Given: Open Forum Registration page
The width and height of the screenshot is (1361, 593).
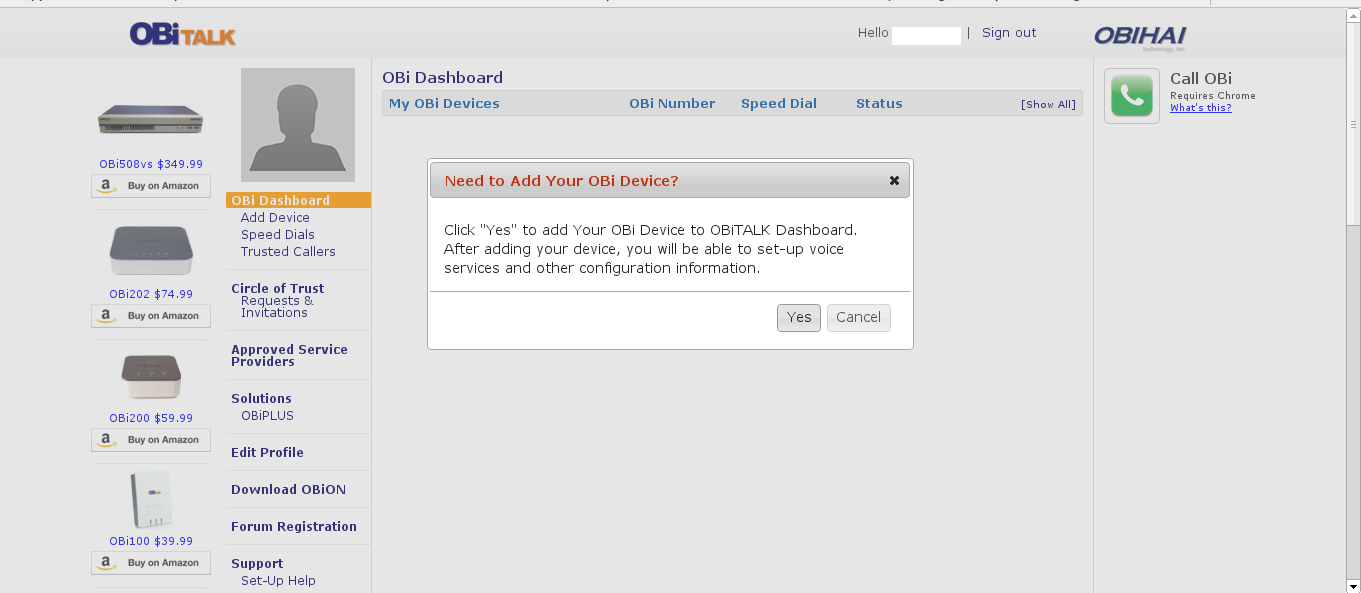Looking at the screenshot, I should pos(293,527).
